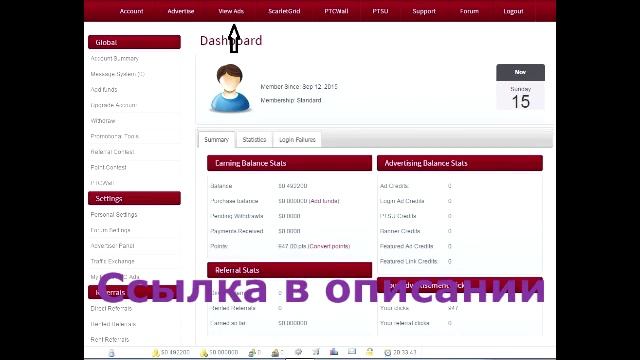Click the Earning Balance Stats panel header
Viewport: 640px width, 360px height.
pyautogui.click(x=289, y=163)
